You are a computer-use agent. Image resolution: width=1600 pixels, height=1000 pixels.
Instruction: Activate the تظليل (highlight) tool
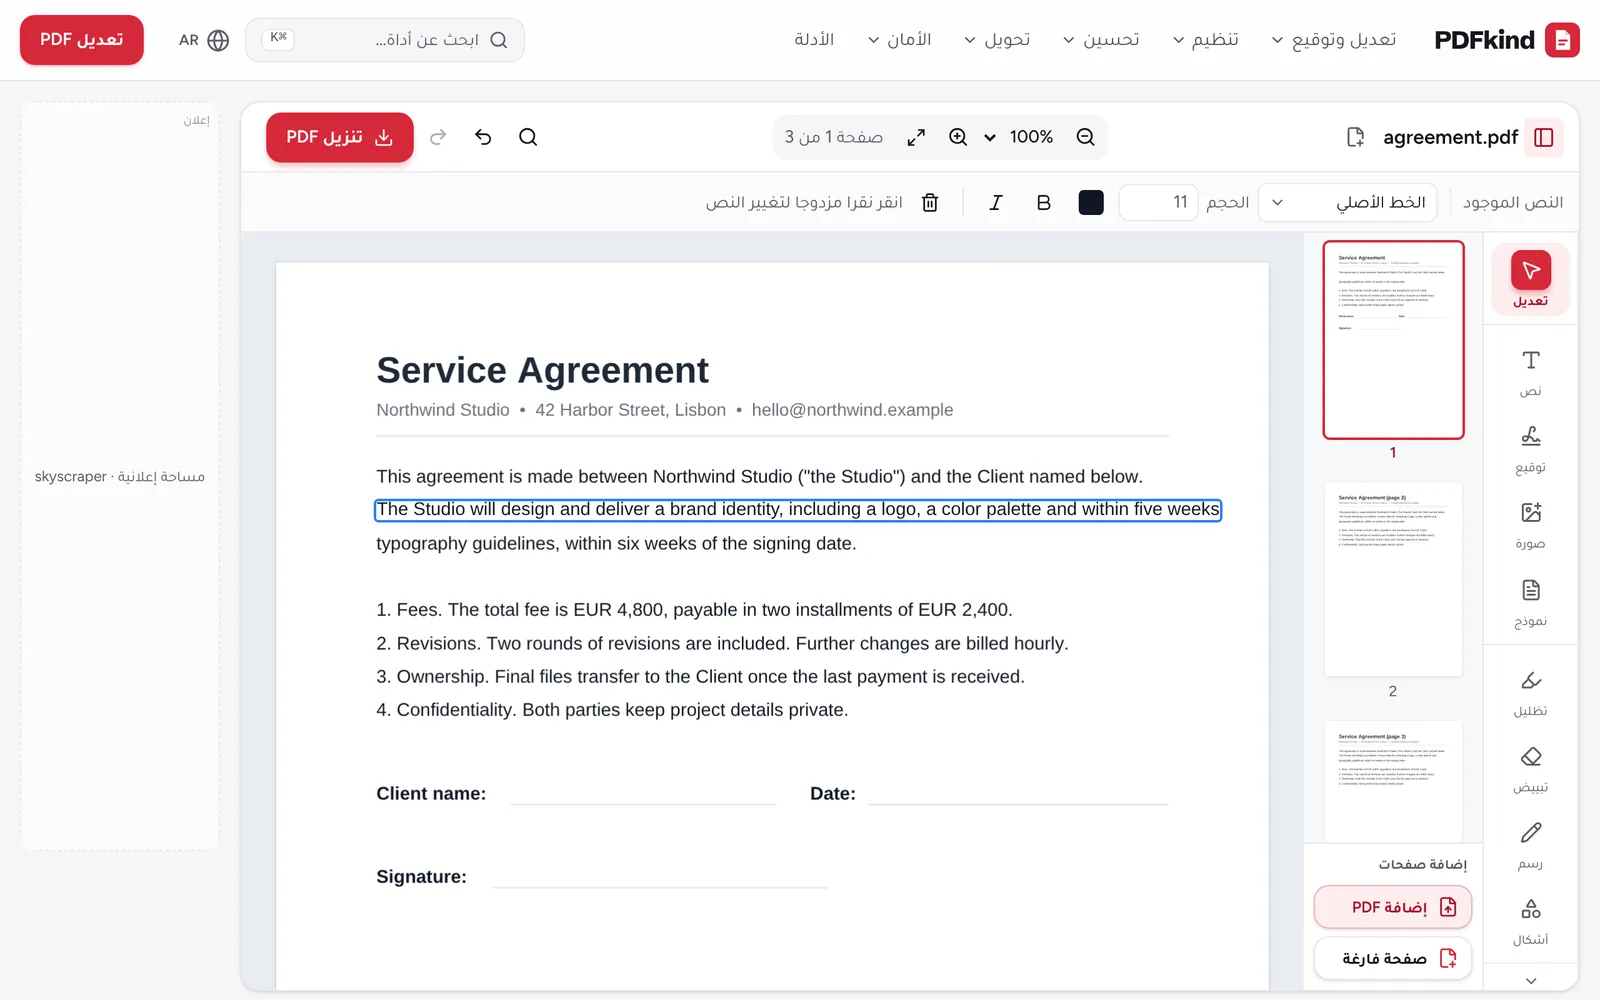coord(1530,693)
